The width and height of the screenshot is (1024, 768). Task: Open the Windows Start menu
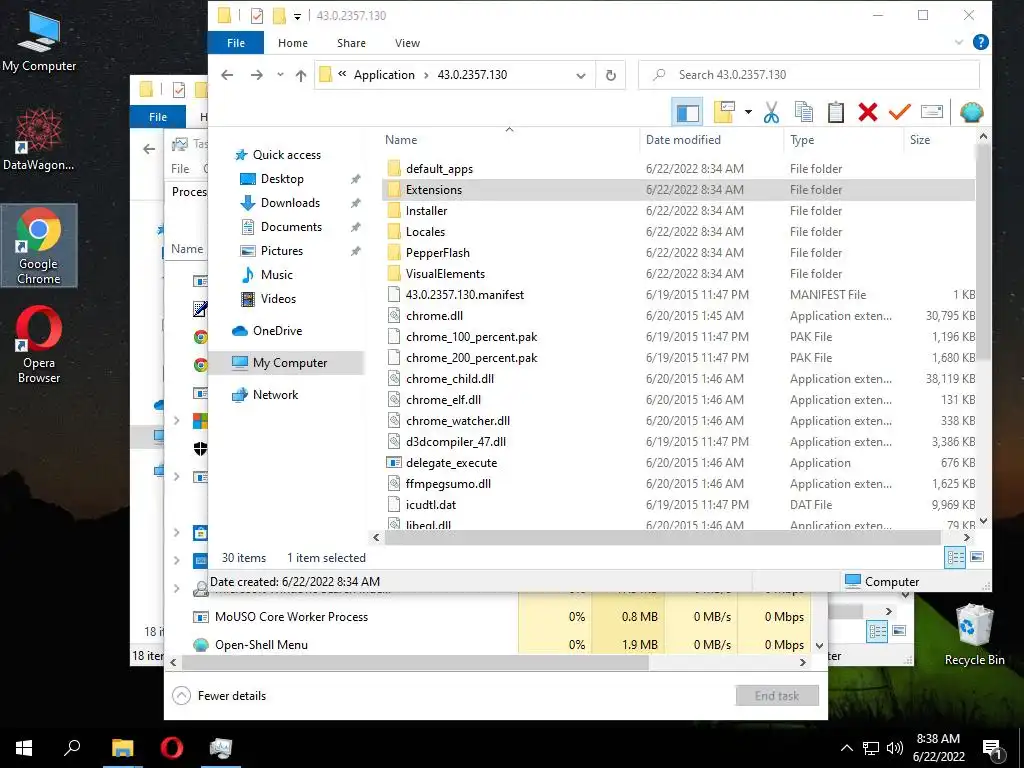[24, 748]
